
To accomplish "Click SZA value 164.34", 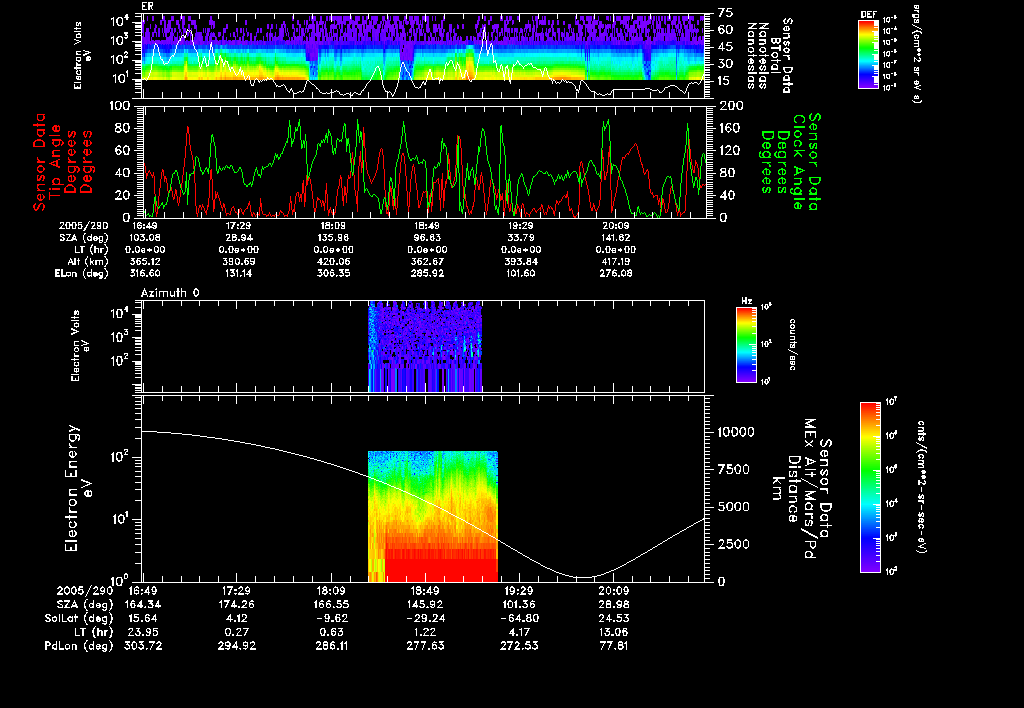I will pyautogui.click(x=143, y=605).
